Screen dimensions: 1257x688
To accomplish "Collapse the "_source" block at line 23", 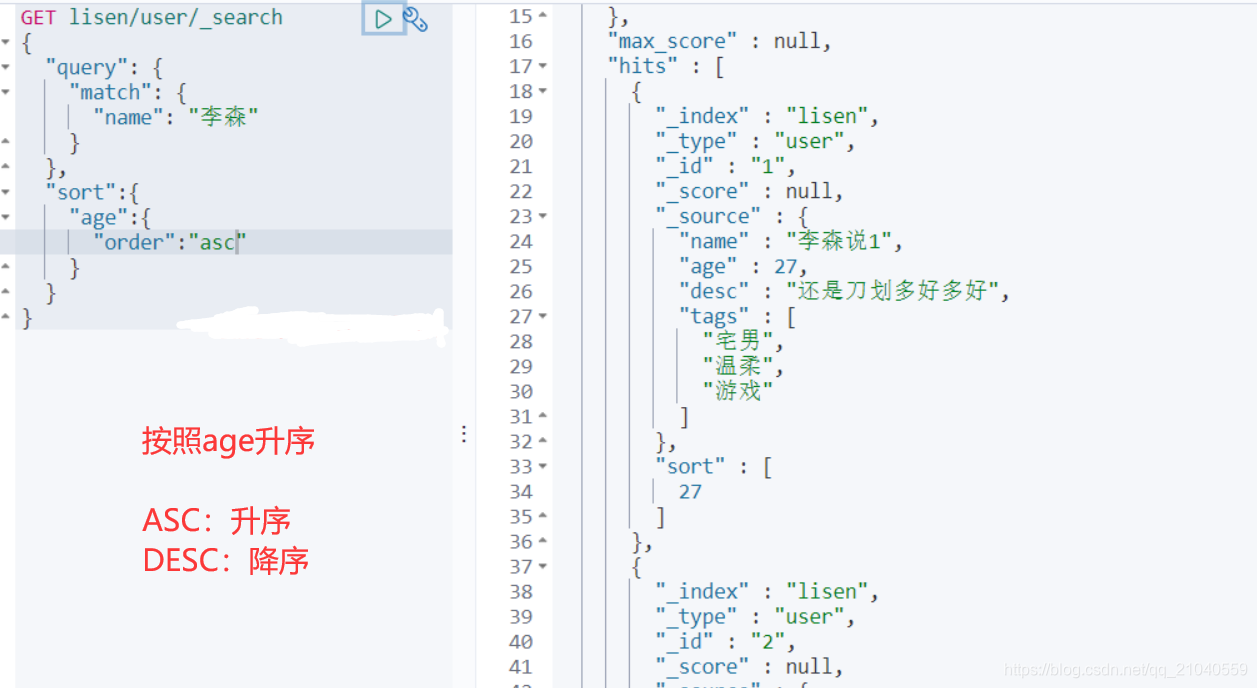I will (542, 216).
